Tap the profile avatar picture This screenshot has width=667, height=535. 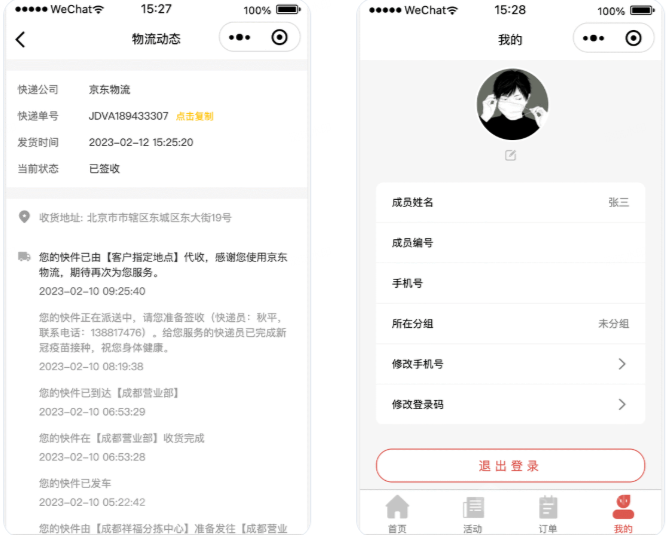click(x=512, y=104)
